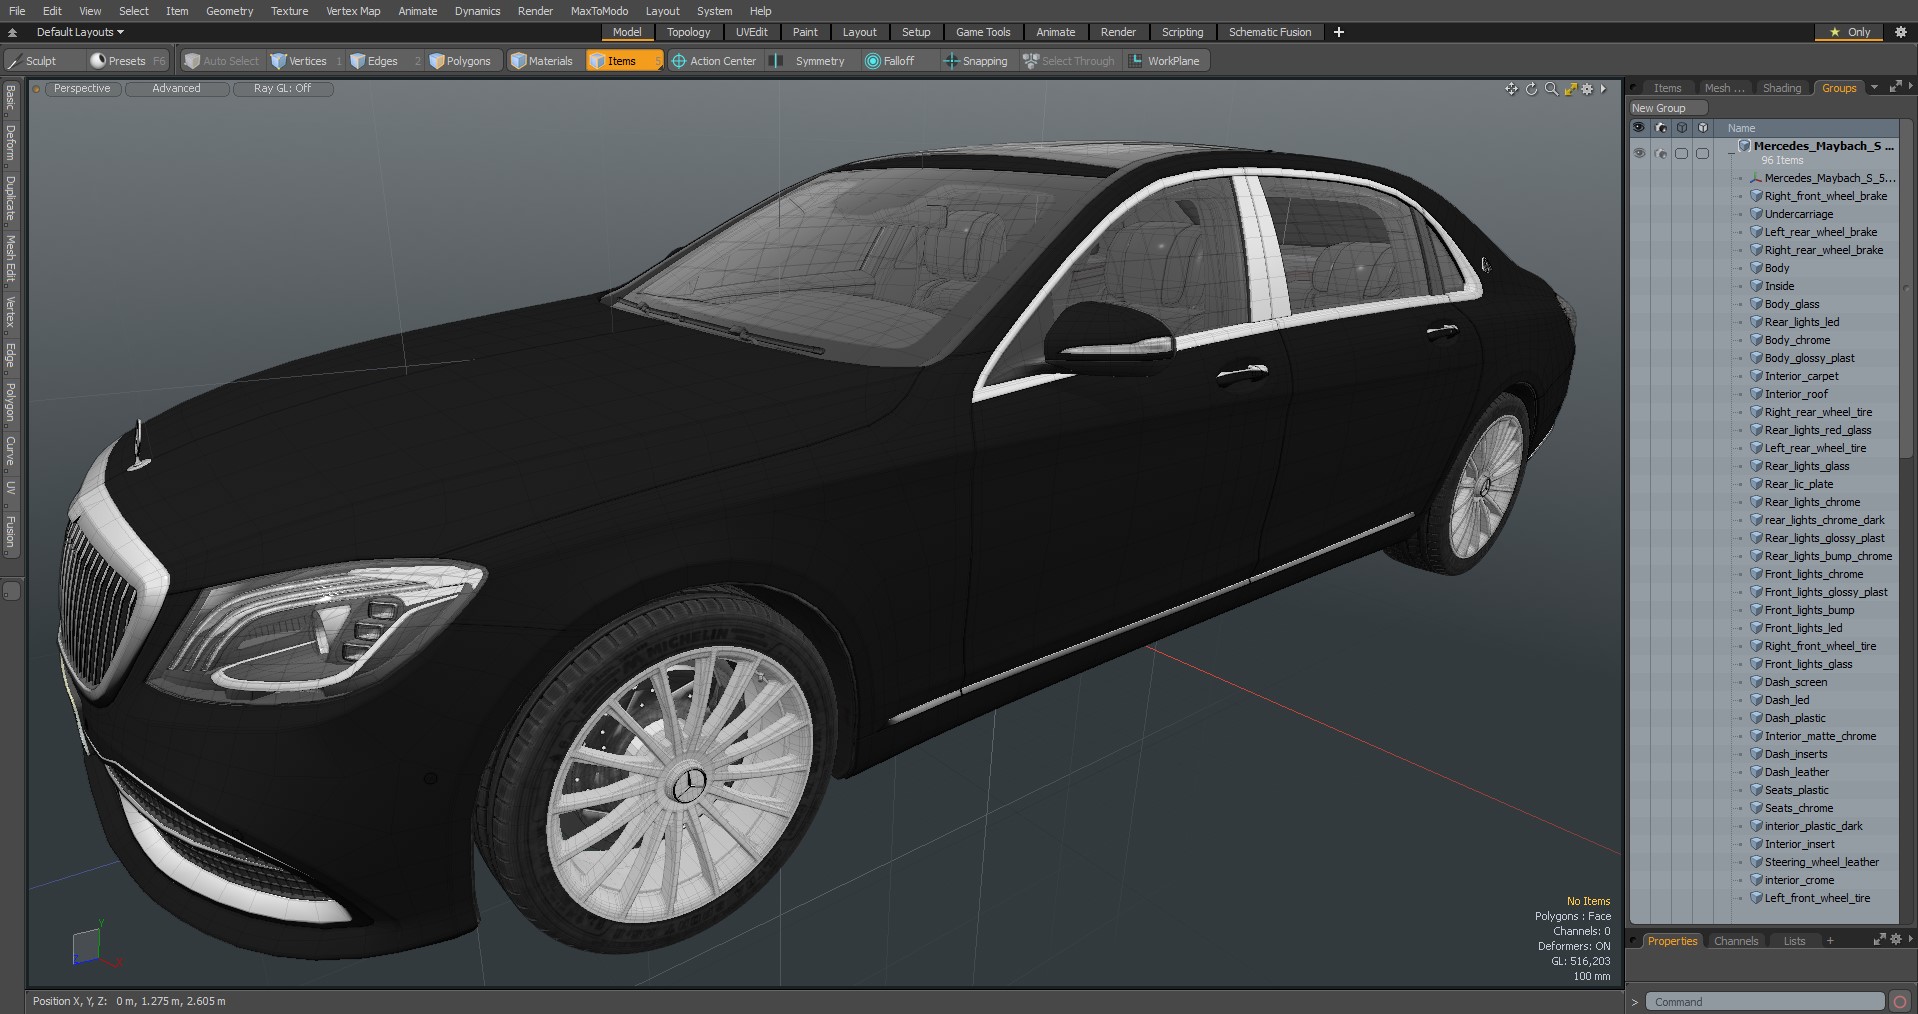Click the arrow at the Groups panel's far right
Viewport: 1918px width, 1014px height.
pyautogui.click(x=1912, y=88)
